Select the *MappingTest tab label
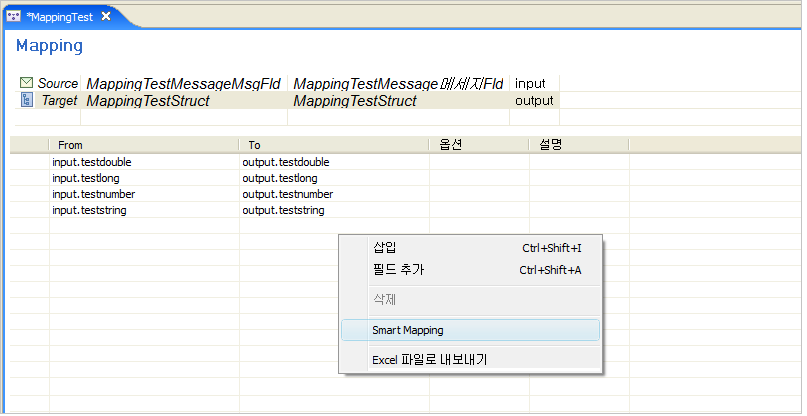This screenshot has height=416, width=807. point(60,17)
